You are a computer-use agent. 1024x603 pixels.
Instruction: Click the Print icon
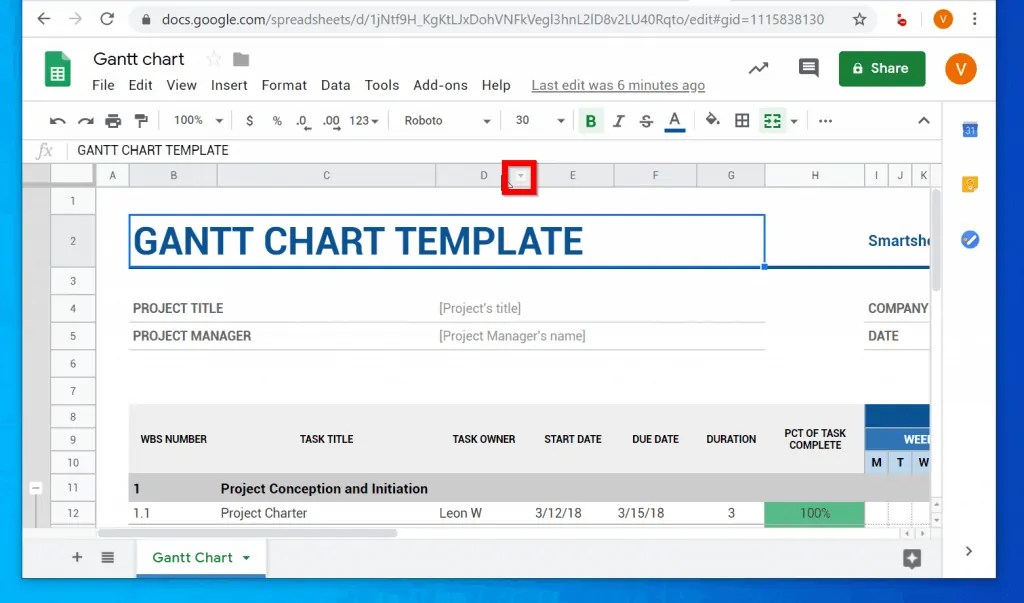click(x=113, y=120)
